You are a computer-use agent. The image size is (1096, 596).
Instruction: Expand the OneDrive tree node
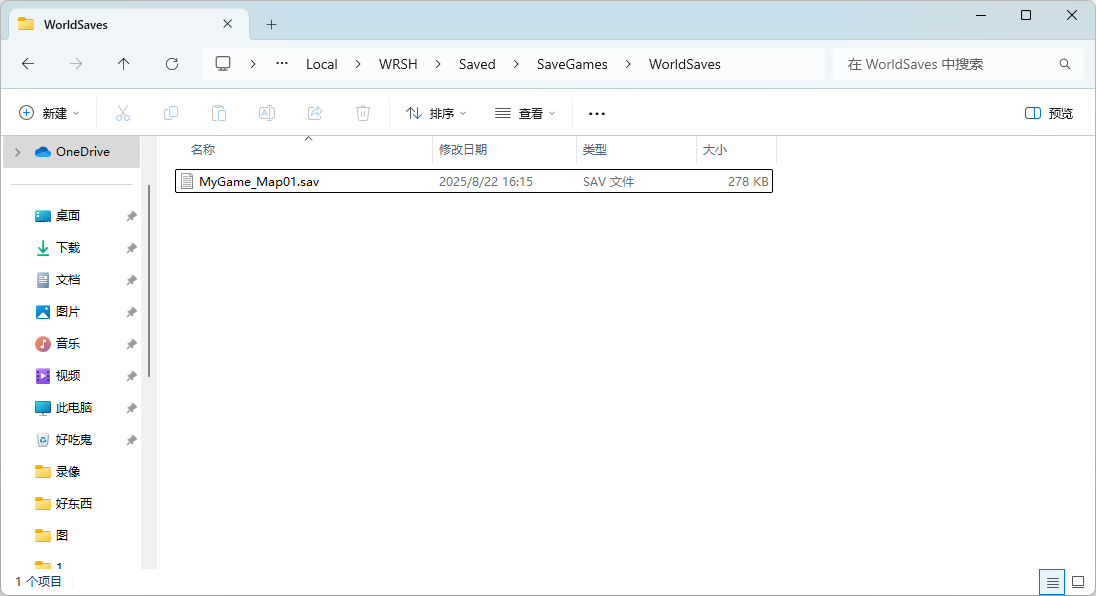click(x=17, y=152)
